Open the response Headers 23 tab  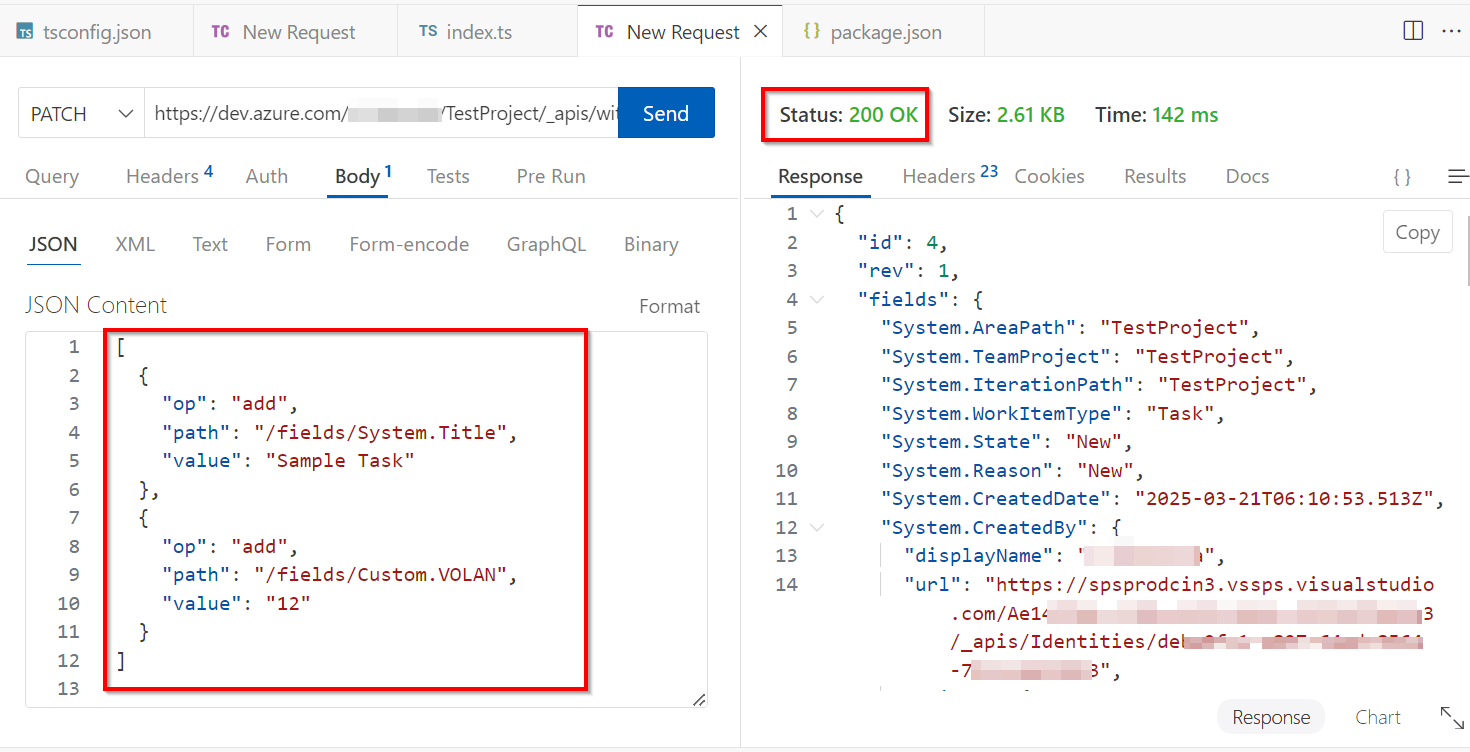click(950, 176)
